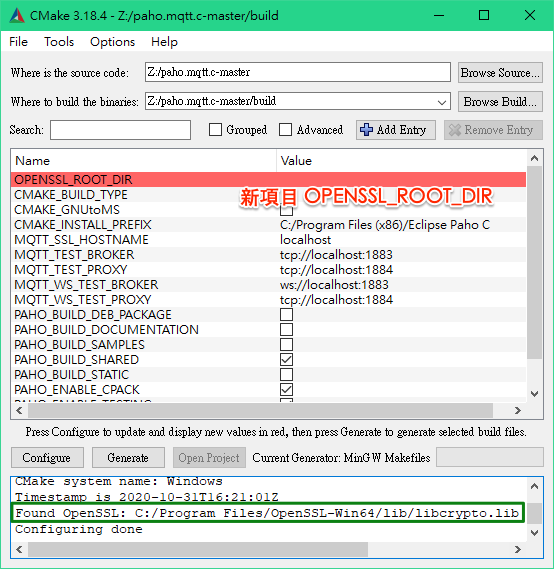Screen dimensions: 554x569
Task: Open the Help menu
Action: click(164, 42)
